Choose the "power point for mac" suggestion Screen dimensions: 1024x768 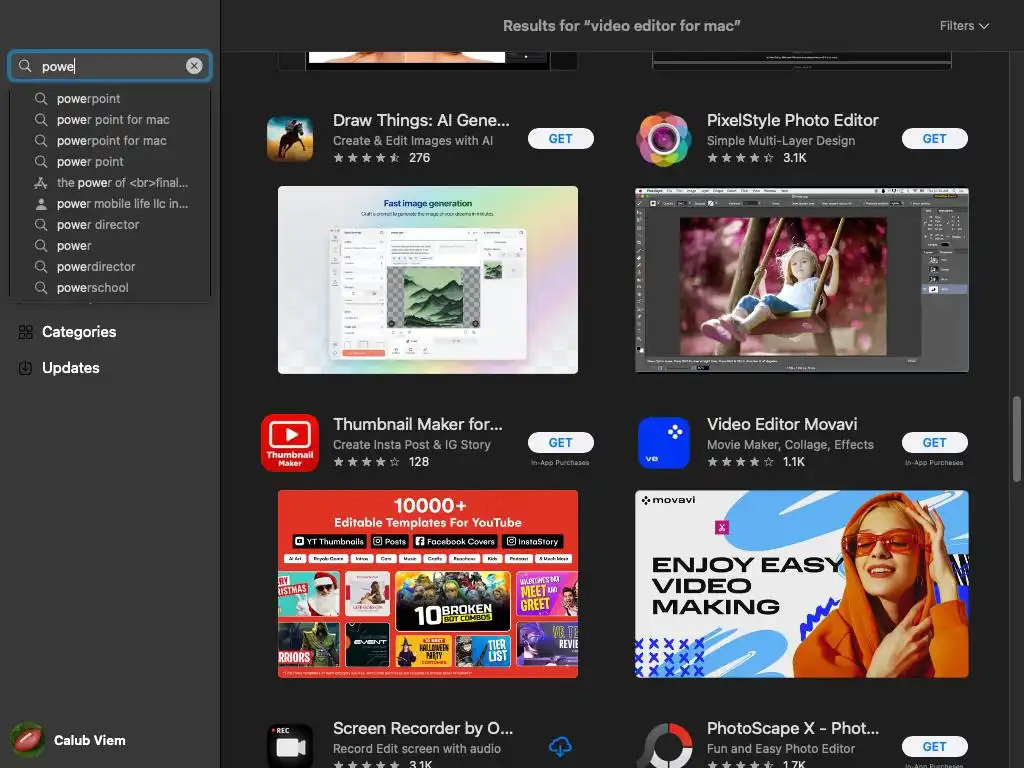[x=110, y=120]
